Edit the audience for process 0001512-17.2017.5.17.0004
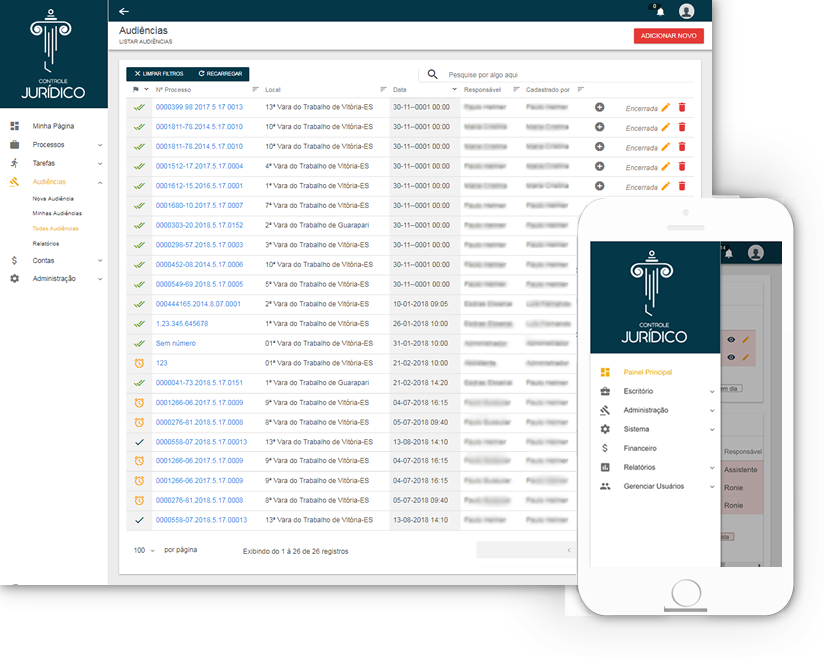 coord(666,166)
